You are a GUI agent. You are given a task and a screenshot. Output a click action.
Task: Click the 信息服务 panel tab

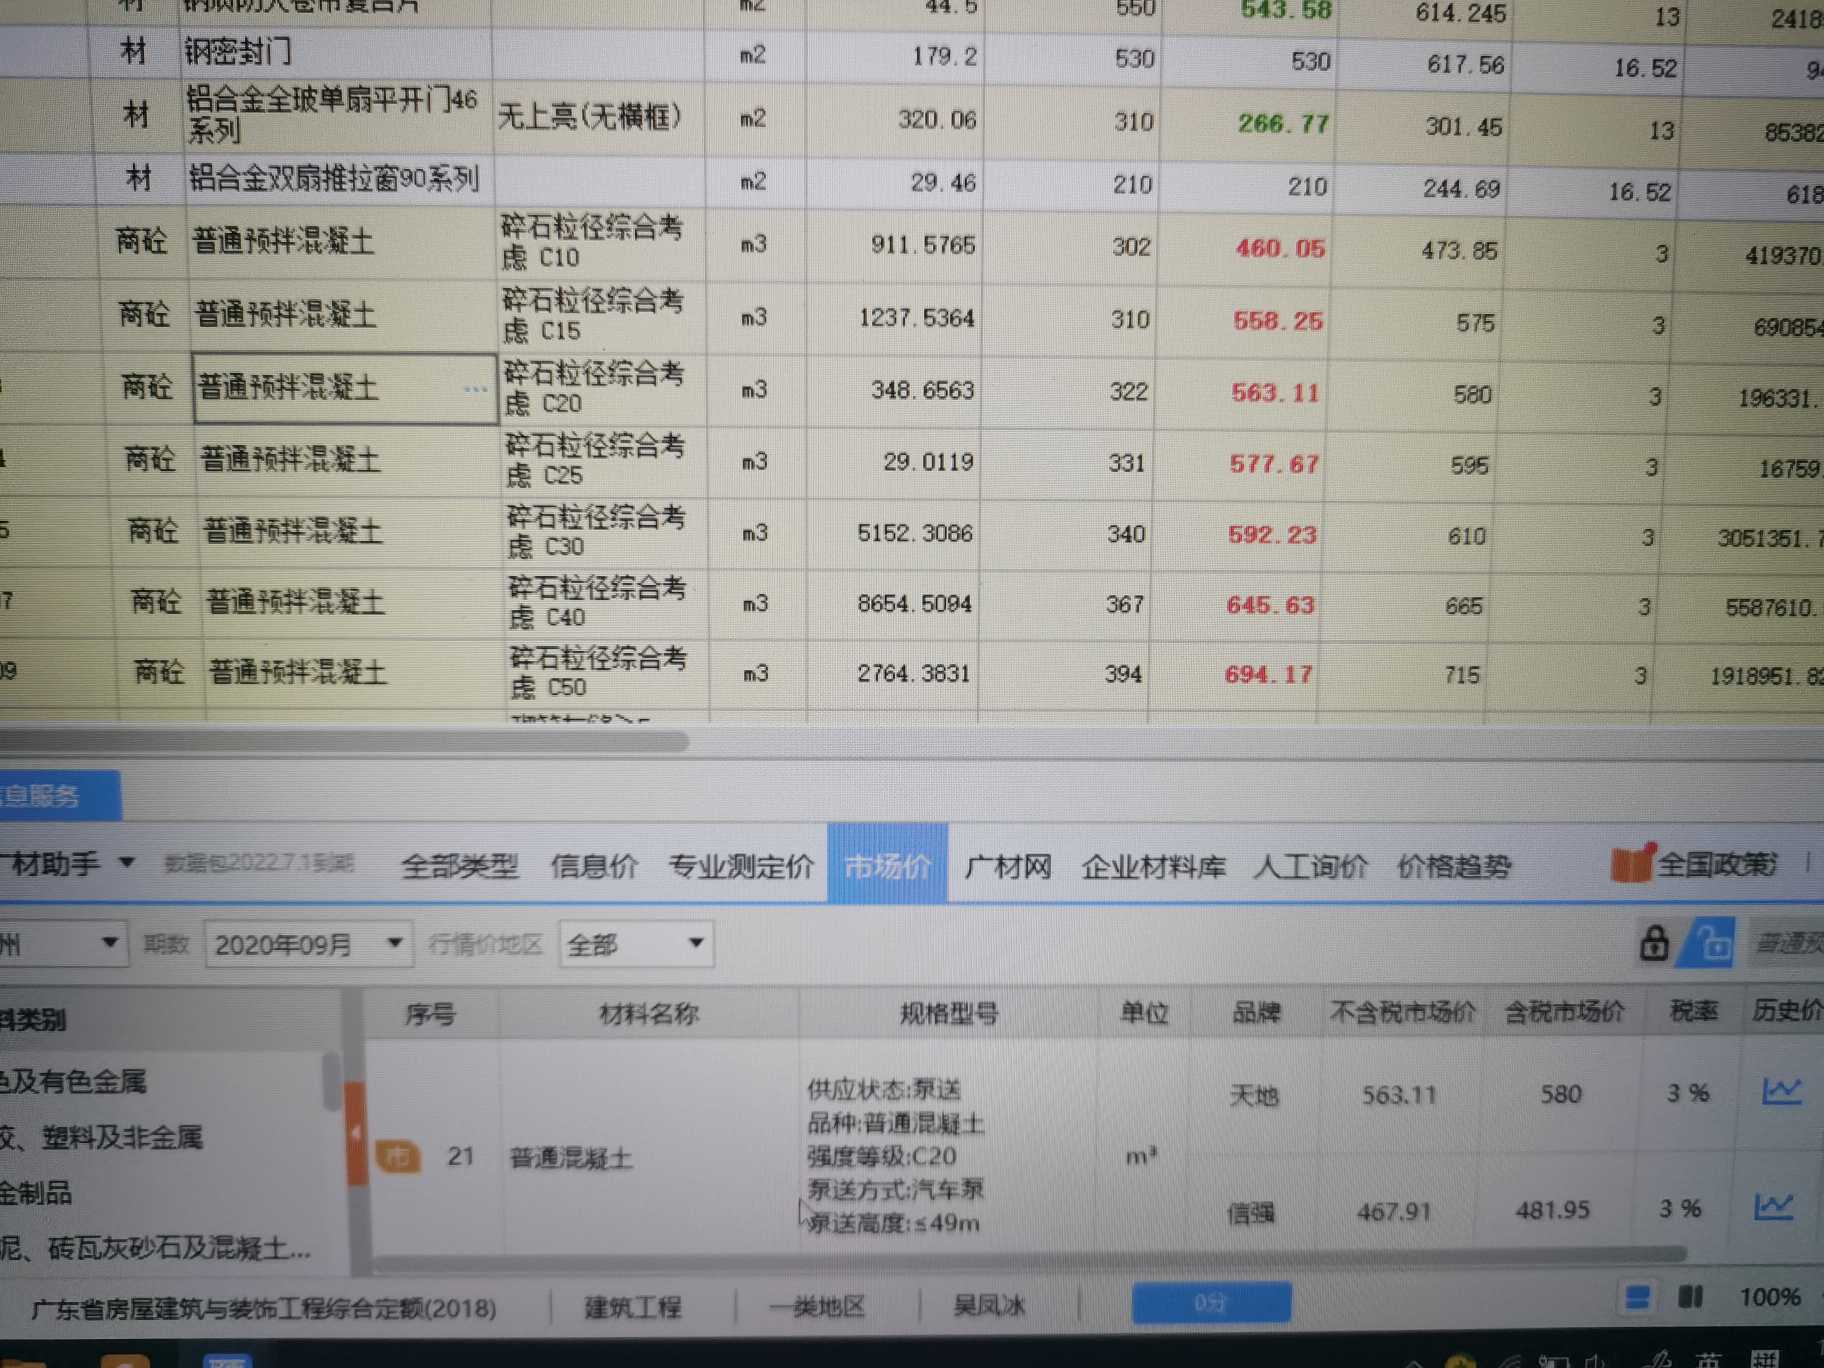58,795
